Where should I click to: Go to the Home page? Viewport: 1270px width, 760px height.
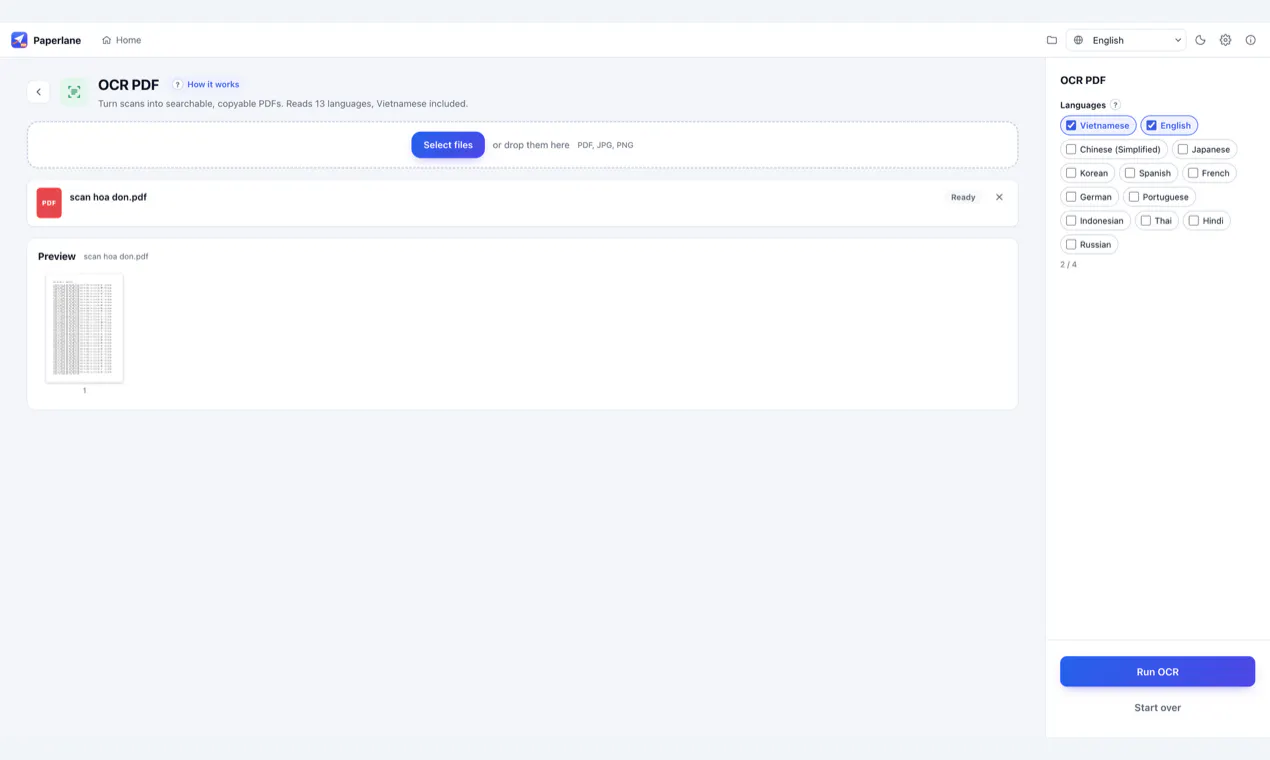click(x=121, y=40)
